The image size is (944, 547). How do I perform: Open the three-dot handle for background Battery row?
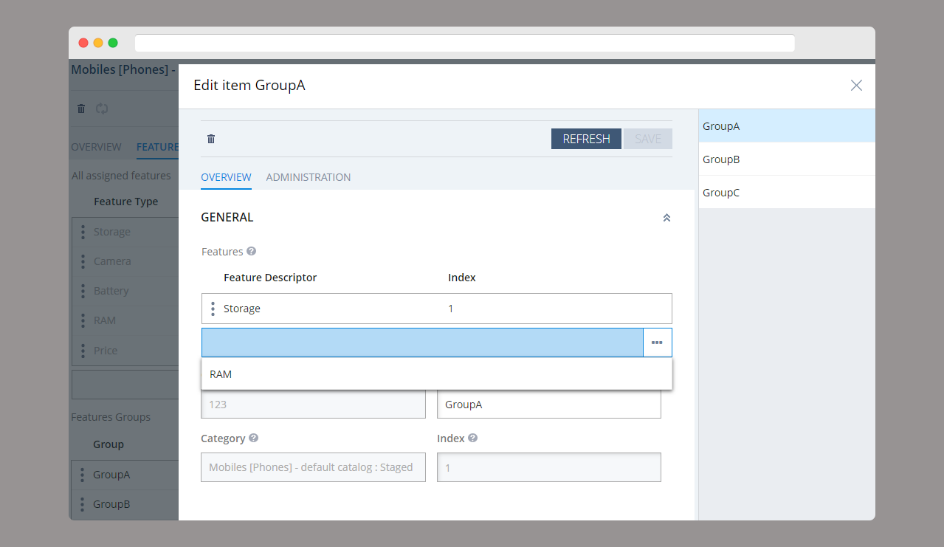coord(83,291)
